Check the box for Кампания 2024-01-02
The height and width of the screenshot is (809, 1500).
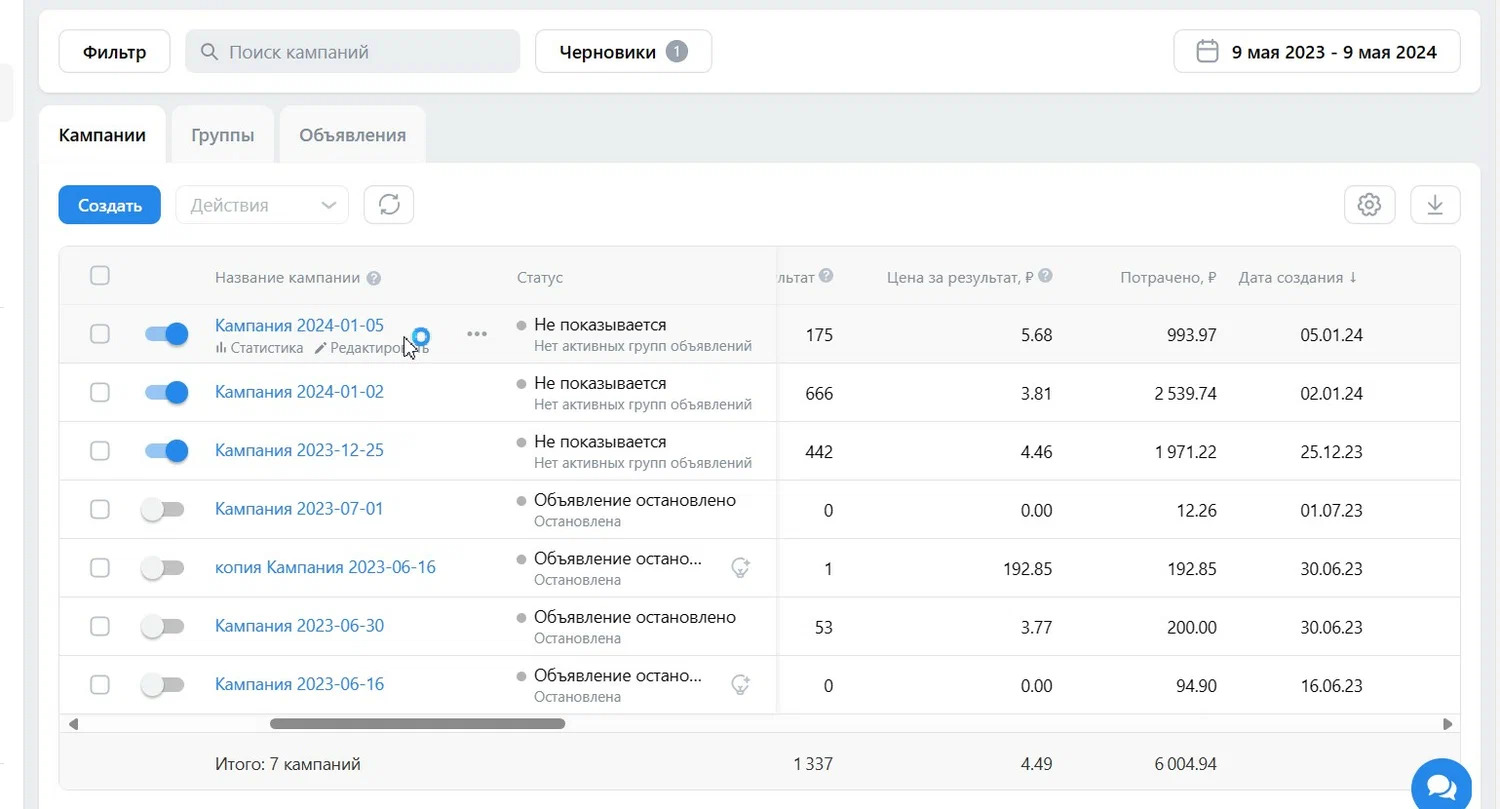pyautogui.click(x=100, y=392)
